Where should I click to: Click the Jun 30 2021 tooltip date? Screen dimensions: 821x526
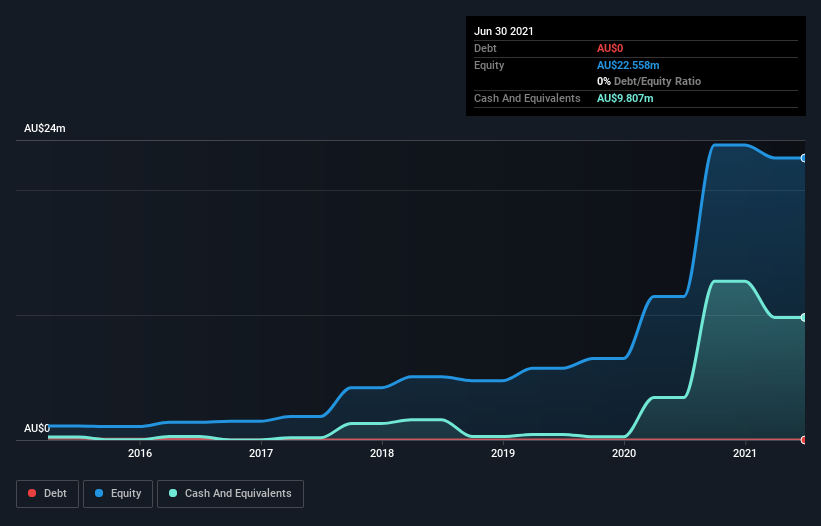504,31
